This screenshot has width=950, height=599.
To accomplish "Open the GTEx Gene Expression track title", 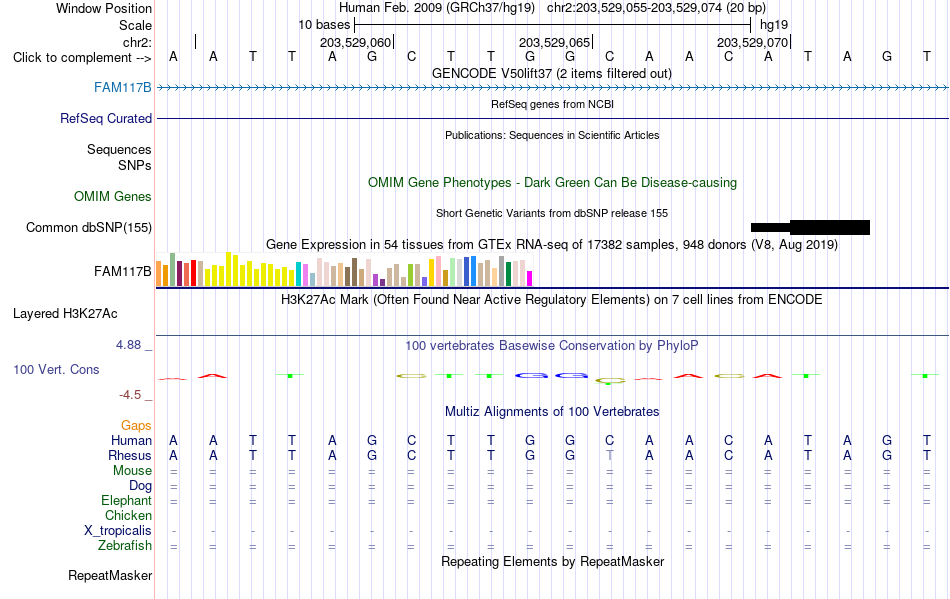I will click(x=552, y=245).
